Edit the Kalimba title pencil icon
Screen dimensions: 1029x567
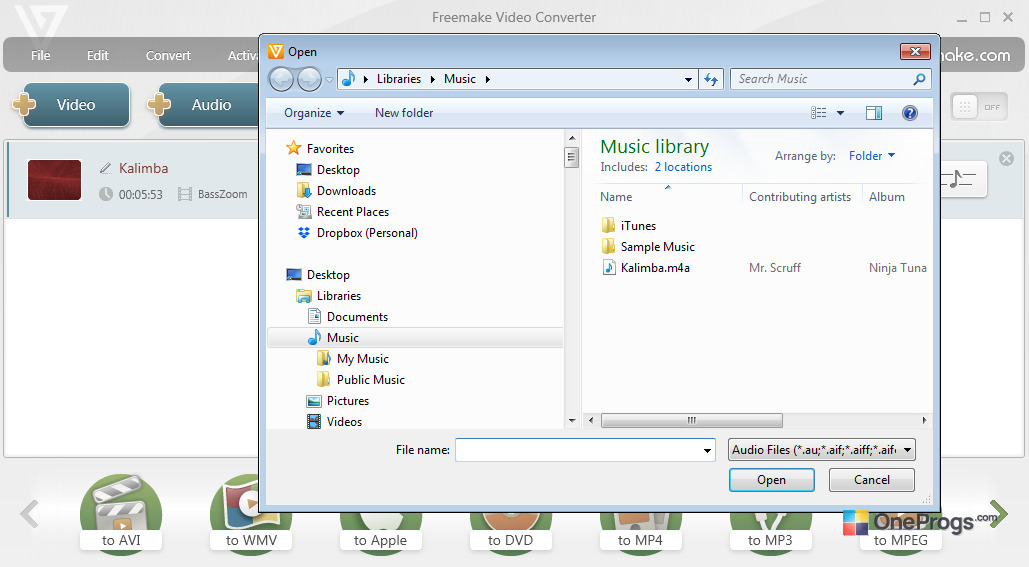105,169
